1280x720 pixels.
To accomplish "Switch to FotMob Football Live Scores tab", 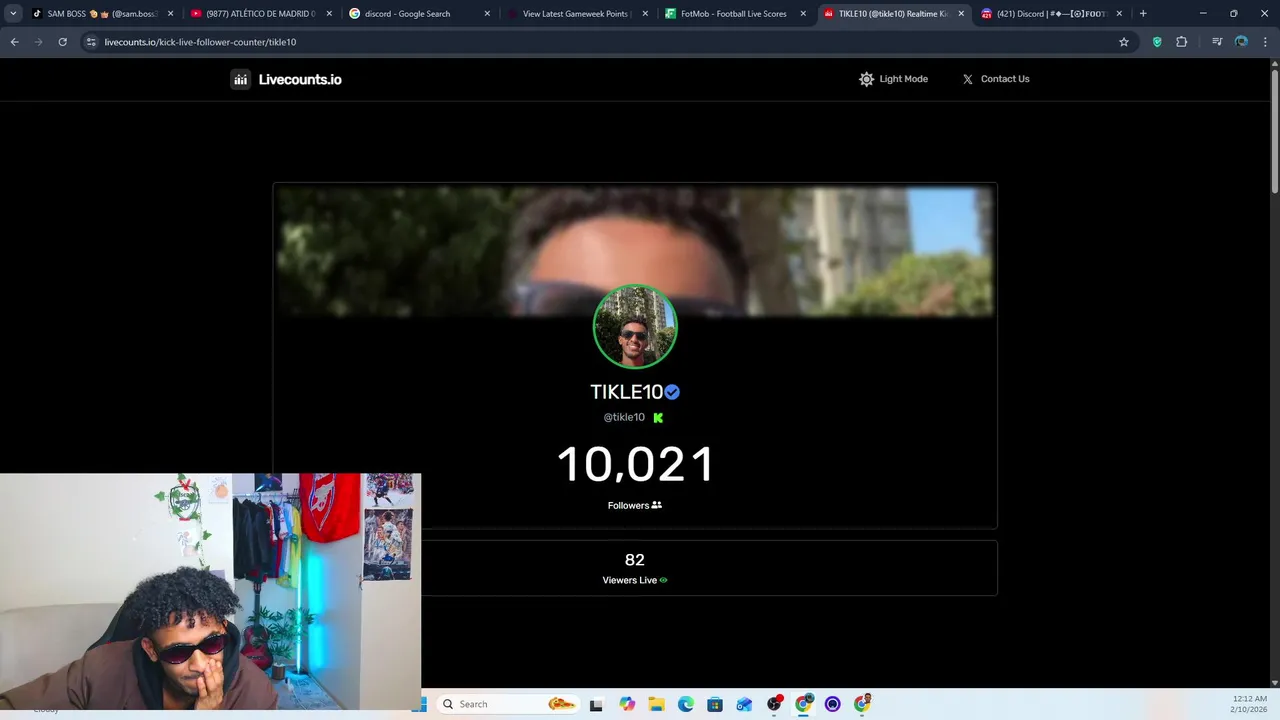I will click(x=736, y=14).
